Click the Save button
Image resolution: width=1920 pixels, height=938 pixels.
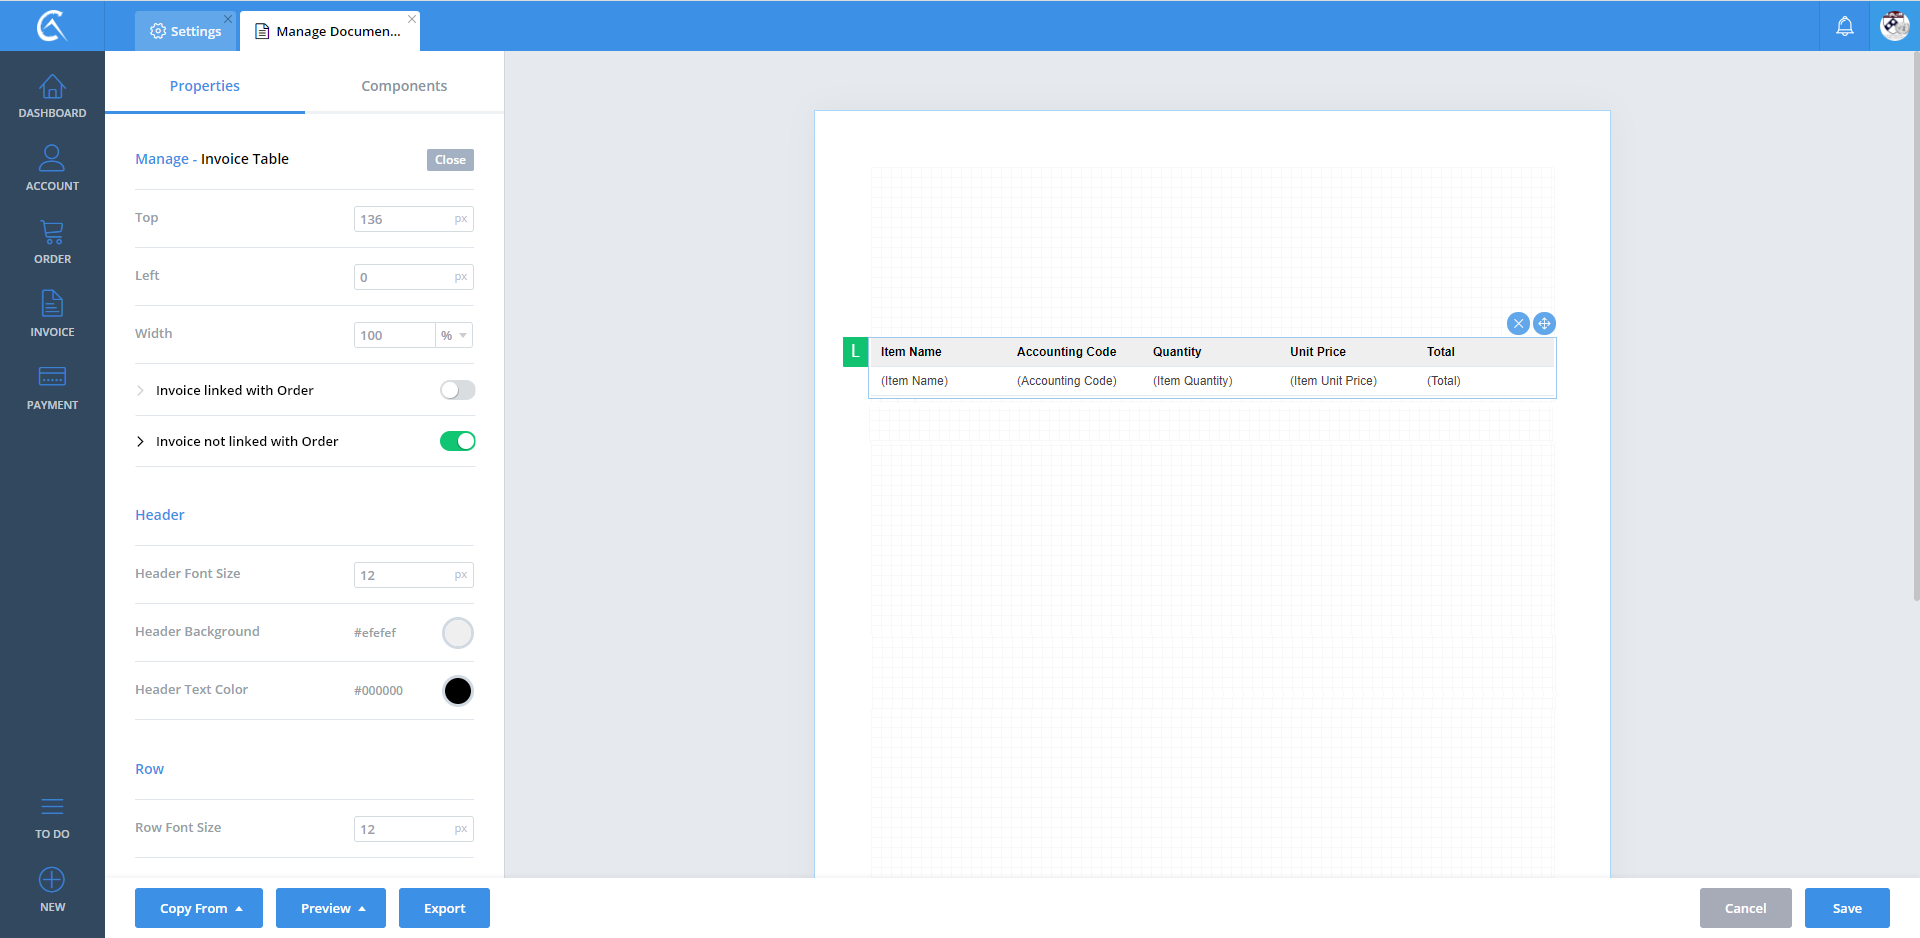pyautogui.click(x=1846, y=908)
